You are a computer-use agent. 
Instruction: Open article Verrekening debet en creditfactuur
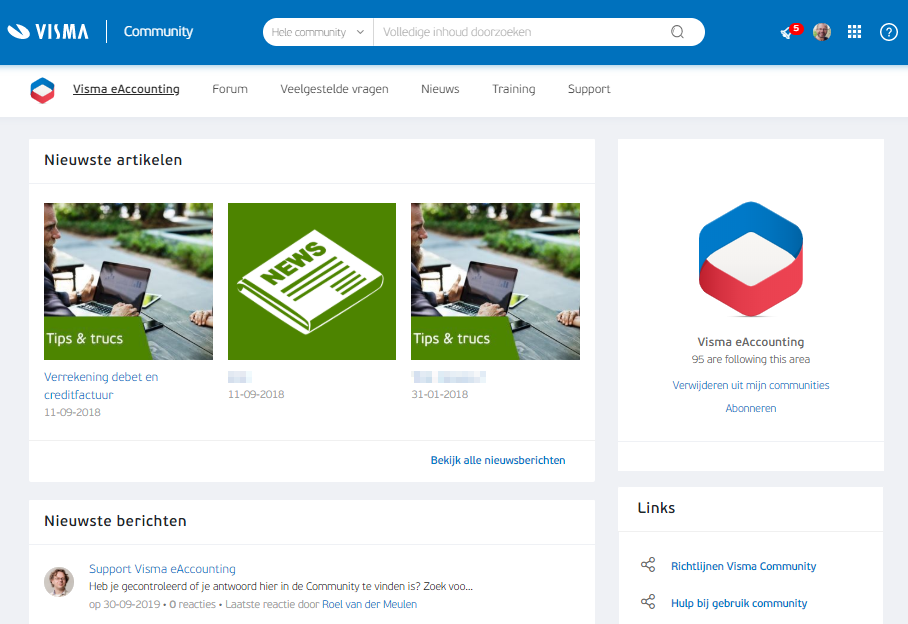pyautogui.click(x=101, y=386)
